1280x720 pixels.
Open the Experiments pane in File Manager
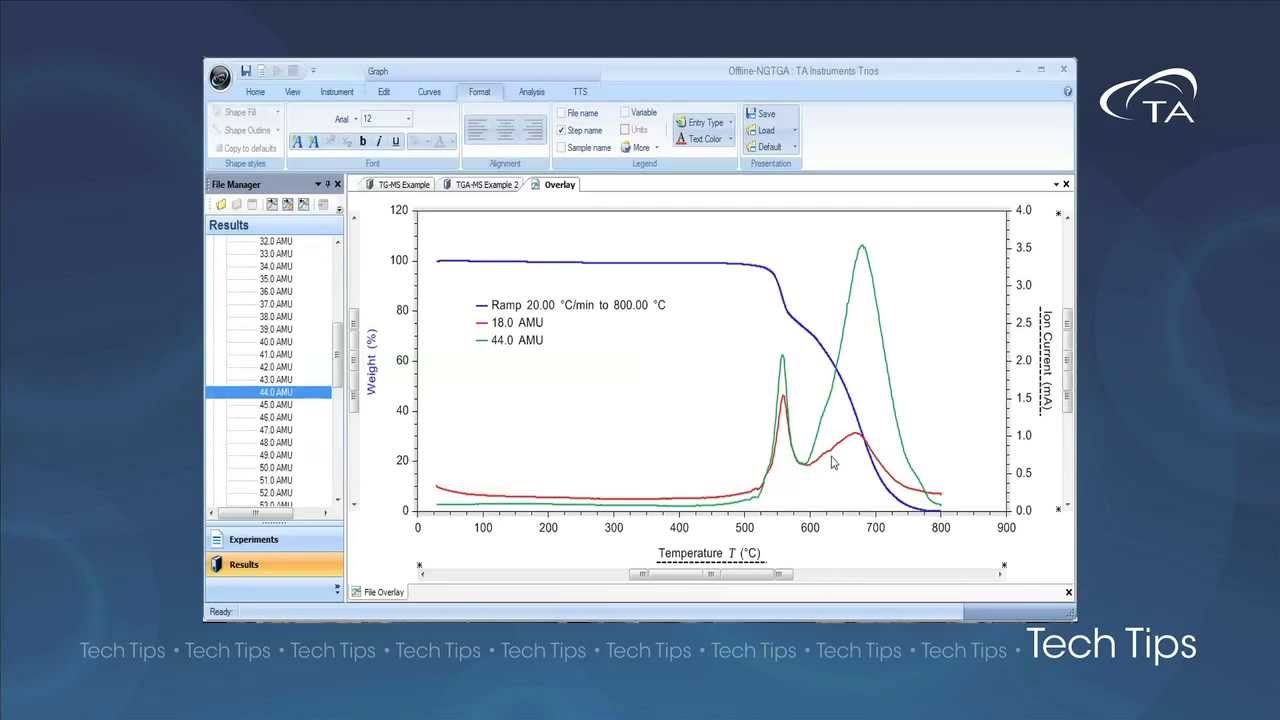coord(254,540)
